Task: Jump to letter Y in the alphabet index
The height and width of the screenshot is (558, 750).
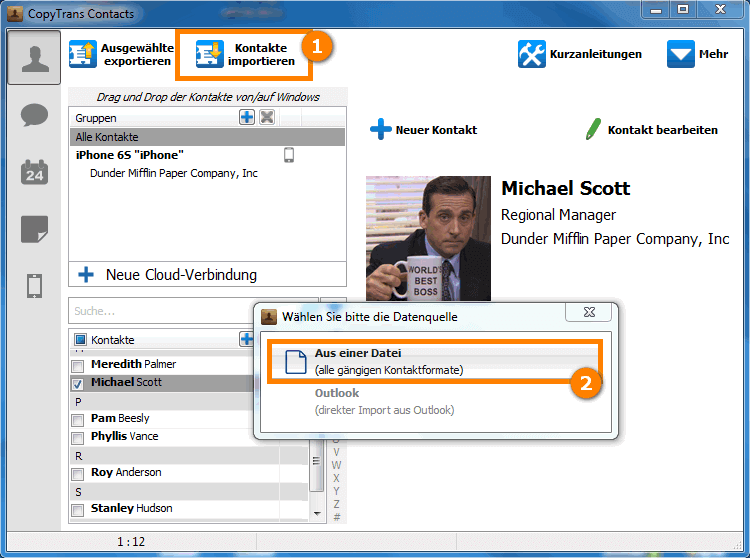Action: click(x=336, y=491)
